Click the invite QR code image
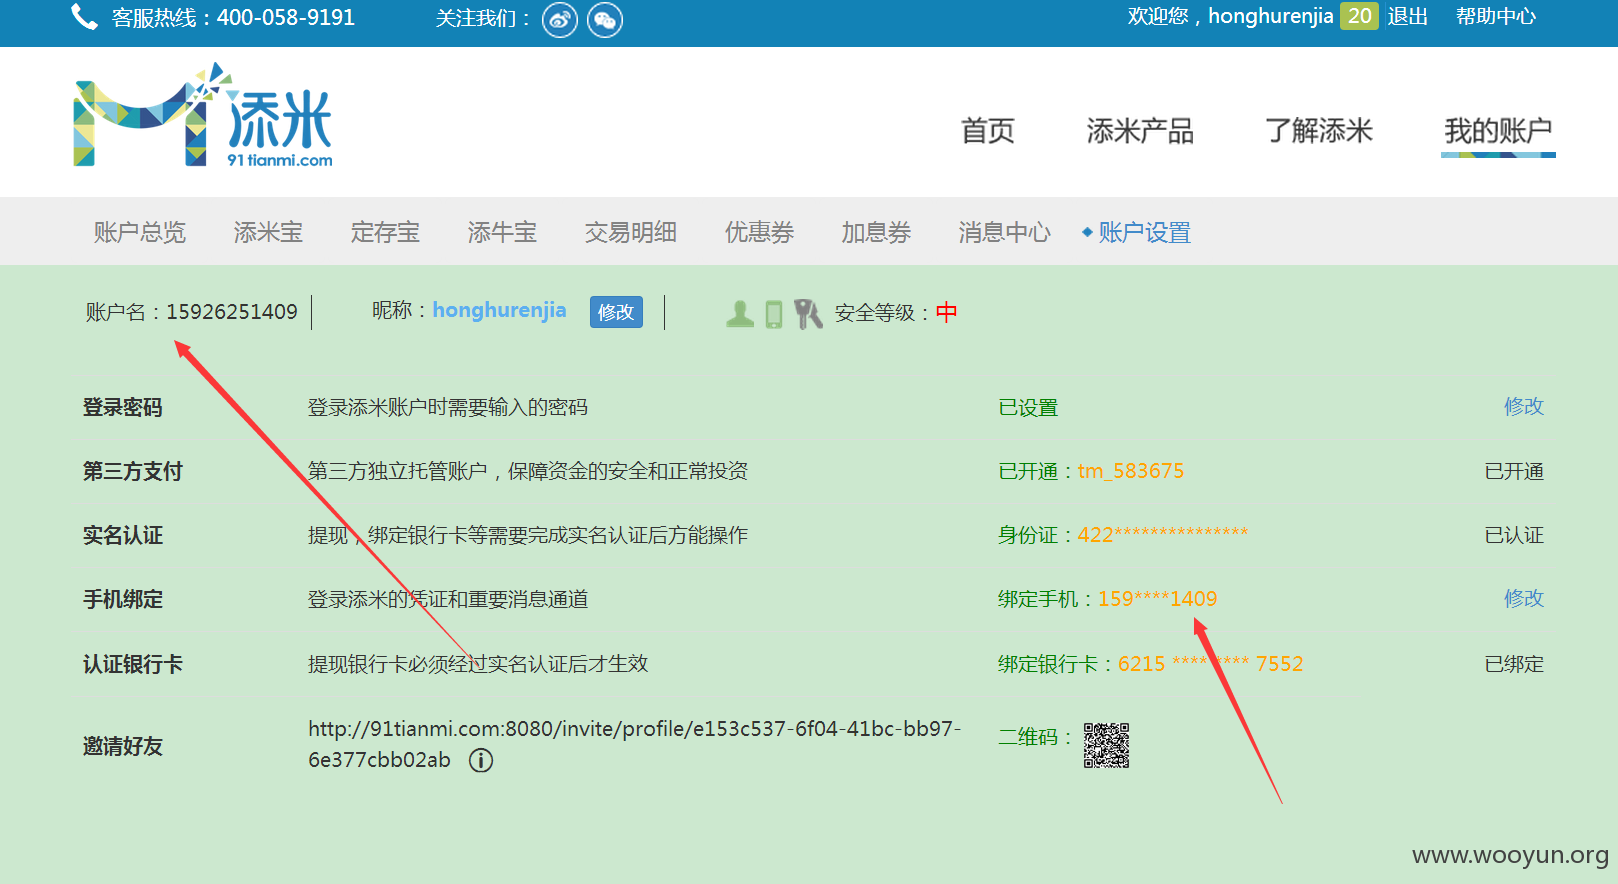 coord(1106,745)
